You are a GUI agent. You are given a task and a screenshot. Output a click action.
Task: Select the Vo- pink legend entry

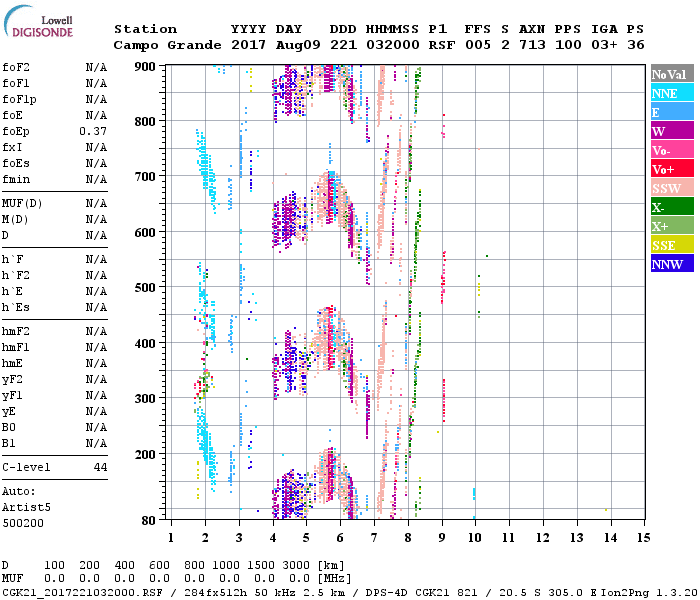(x=671, y=150)
